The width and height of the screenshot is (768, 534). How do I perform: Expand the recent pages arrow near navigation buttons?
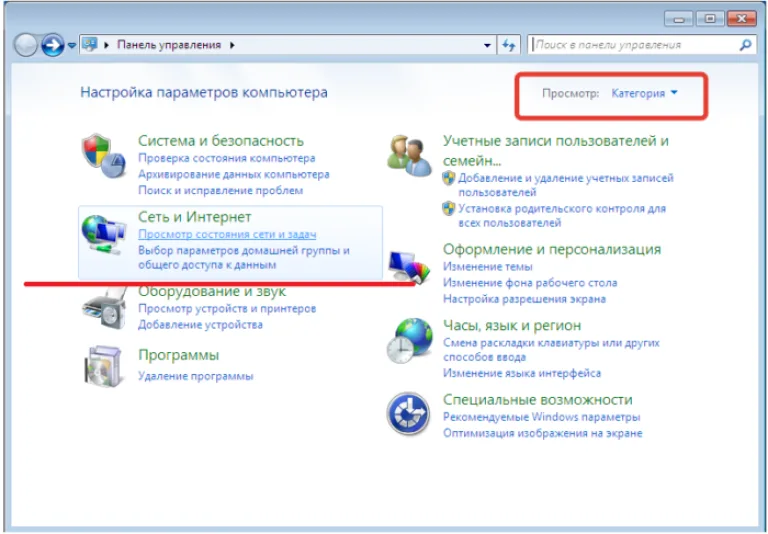[72, 46]
